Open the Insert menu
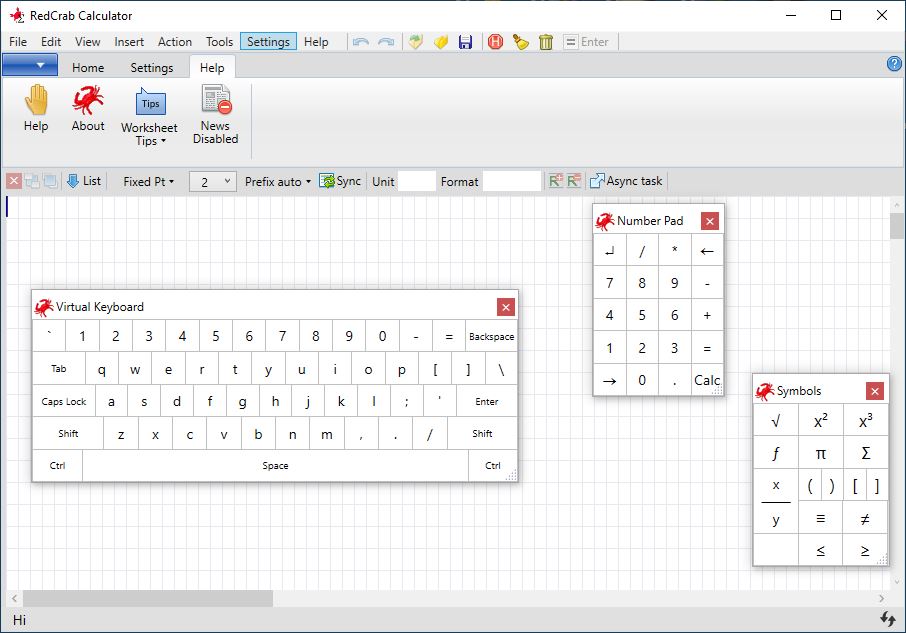906x633 pixels. (129, 42)
